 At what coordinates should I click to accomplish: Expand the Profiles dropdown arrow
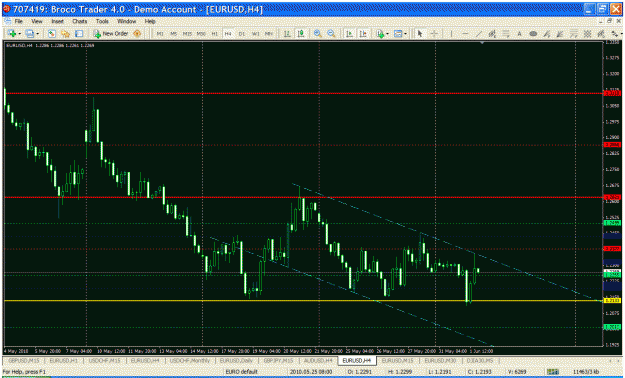pos(37,34)
